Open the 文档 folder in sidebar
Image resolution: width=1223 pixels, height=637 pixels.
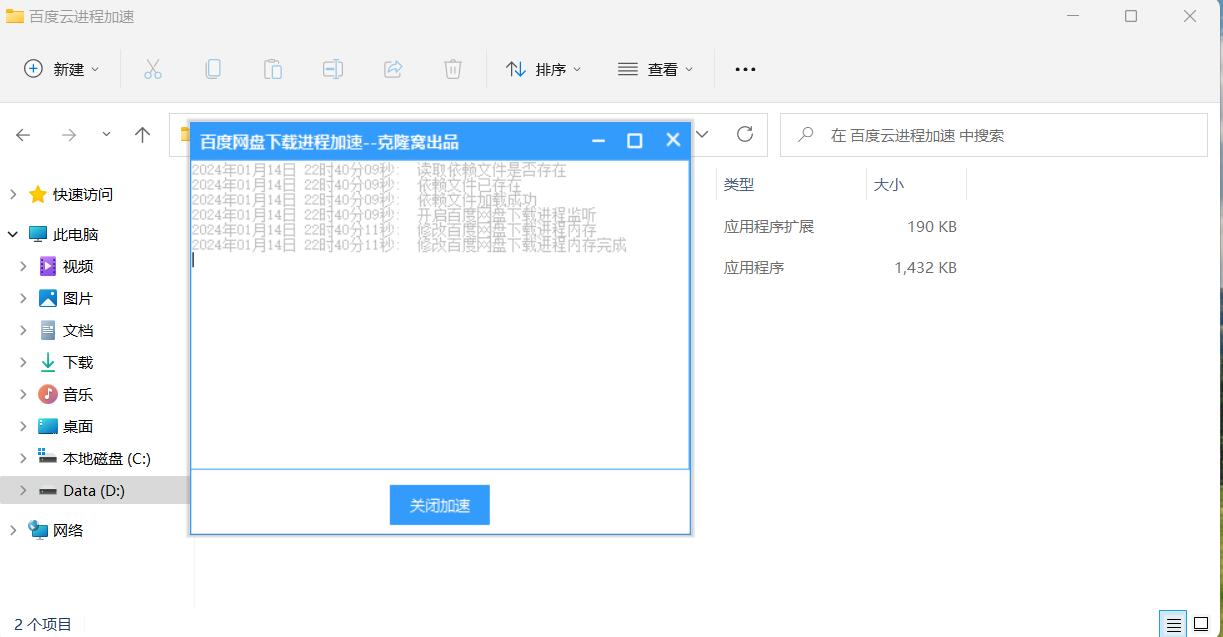pyautogui.click(x=78, y=330)
